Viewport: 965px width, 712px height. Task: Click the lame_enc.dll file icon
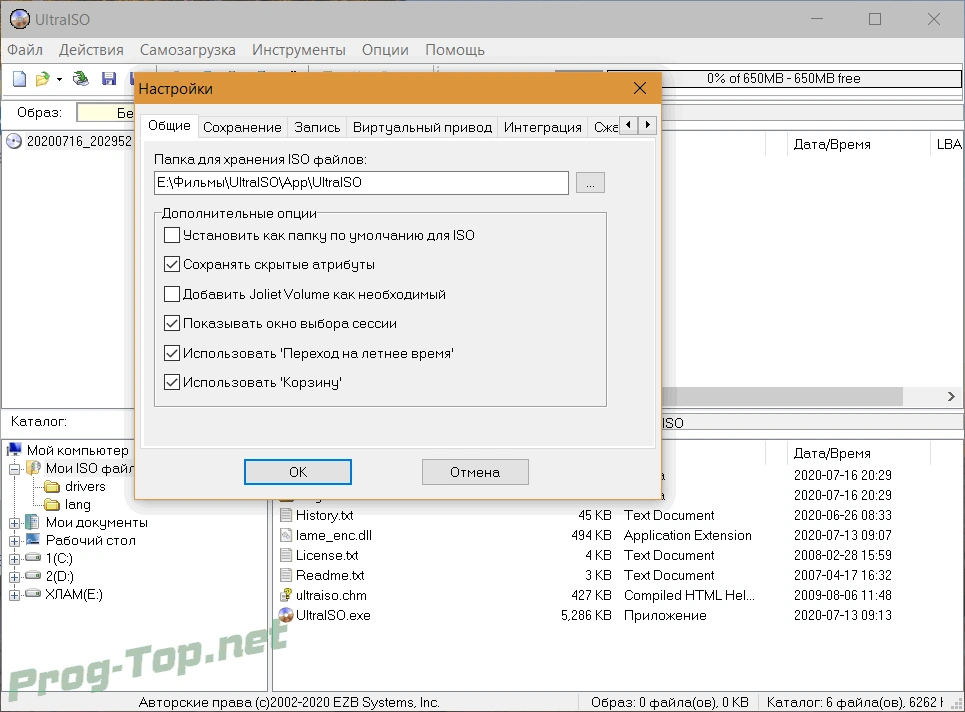coord(286,535)
